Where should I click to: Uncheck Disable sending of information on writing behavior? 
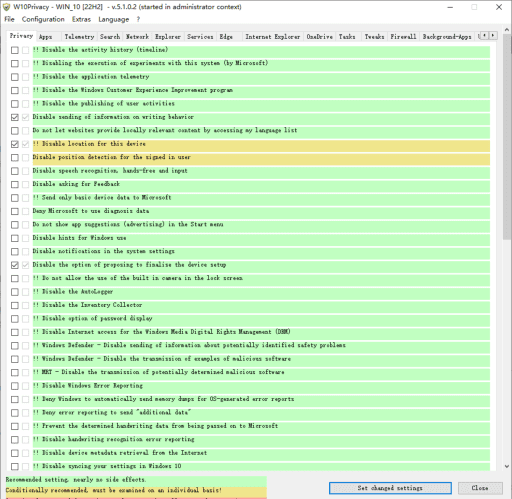click(14, 117)
